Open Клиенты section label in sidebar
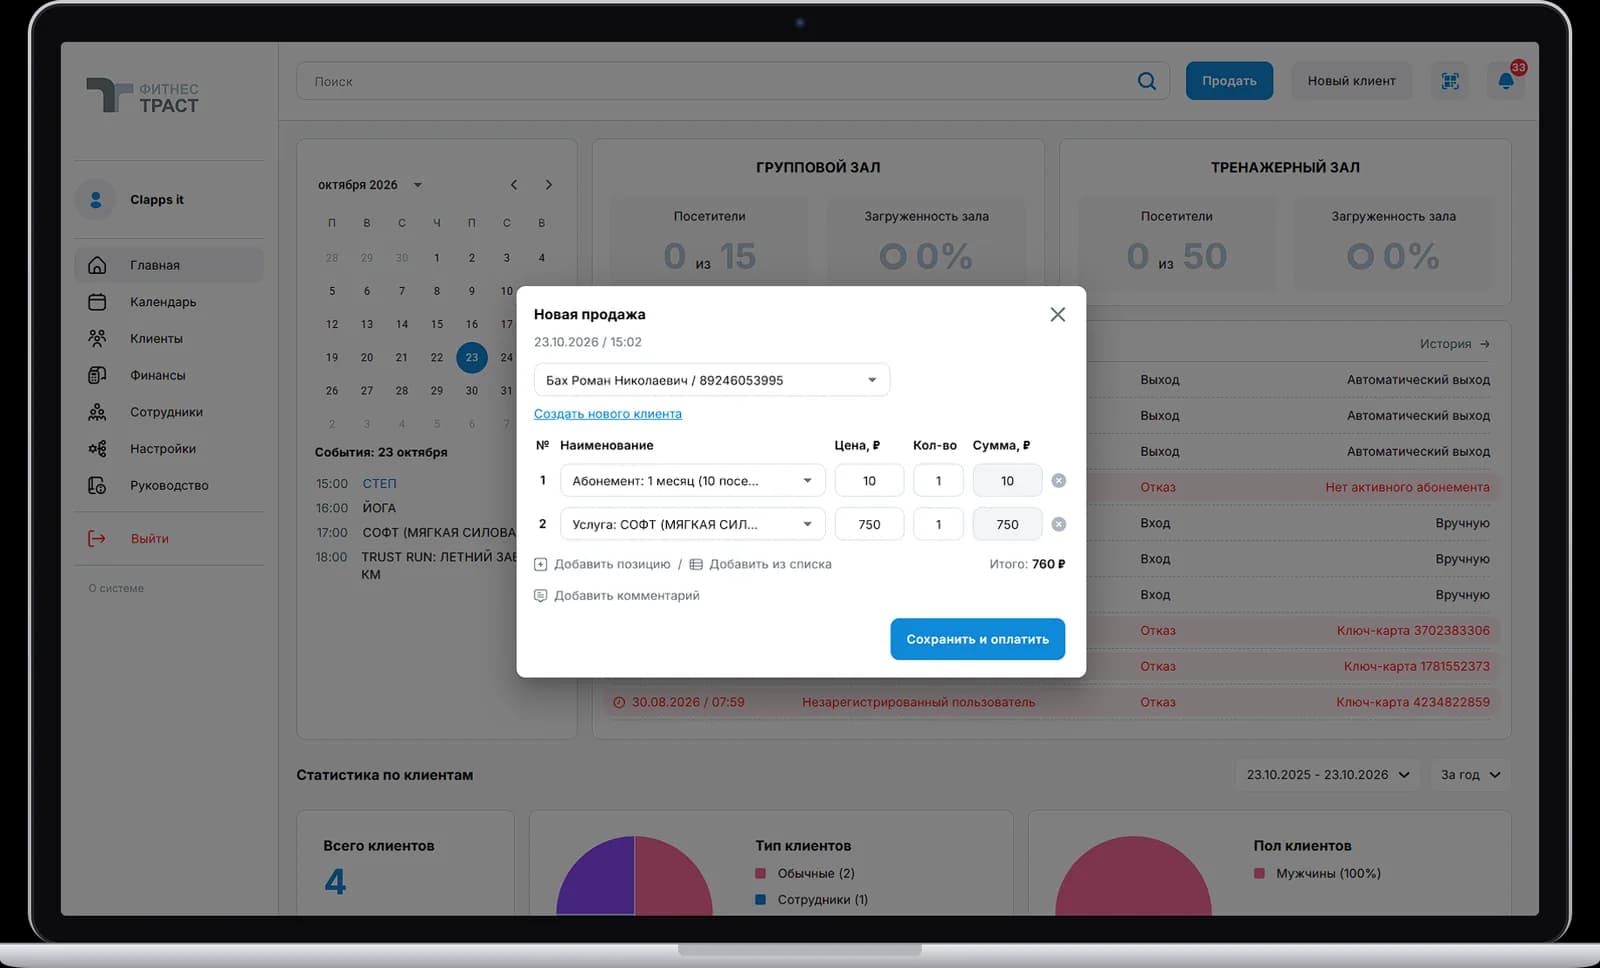This screenshot has width=1600, height=968. coord(156,339)
